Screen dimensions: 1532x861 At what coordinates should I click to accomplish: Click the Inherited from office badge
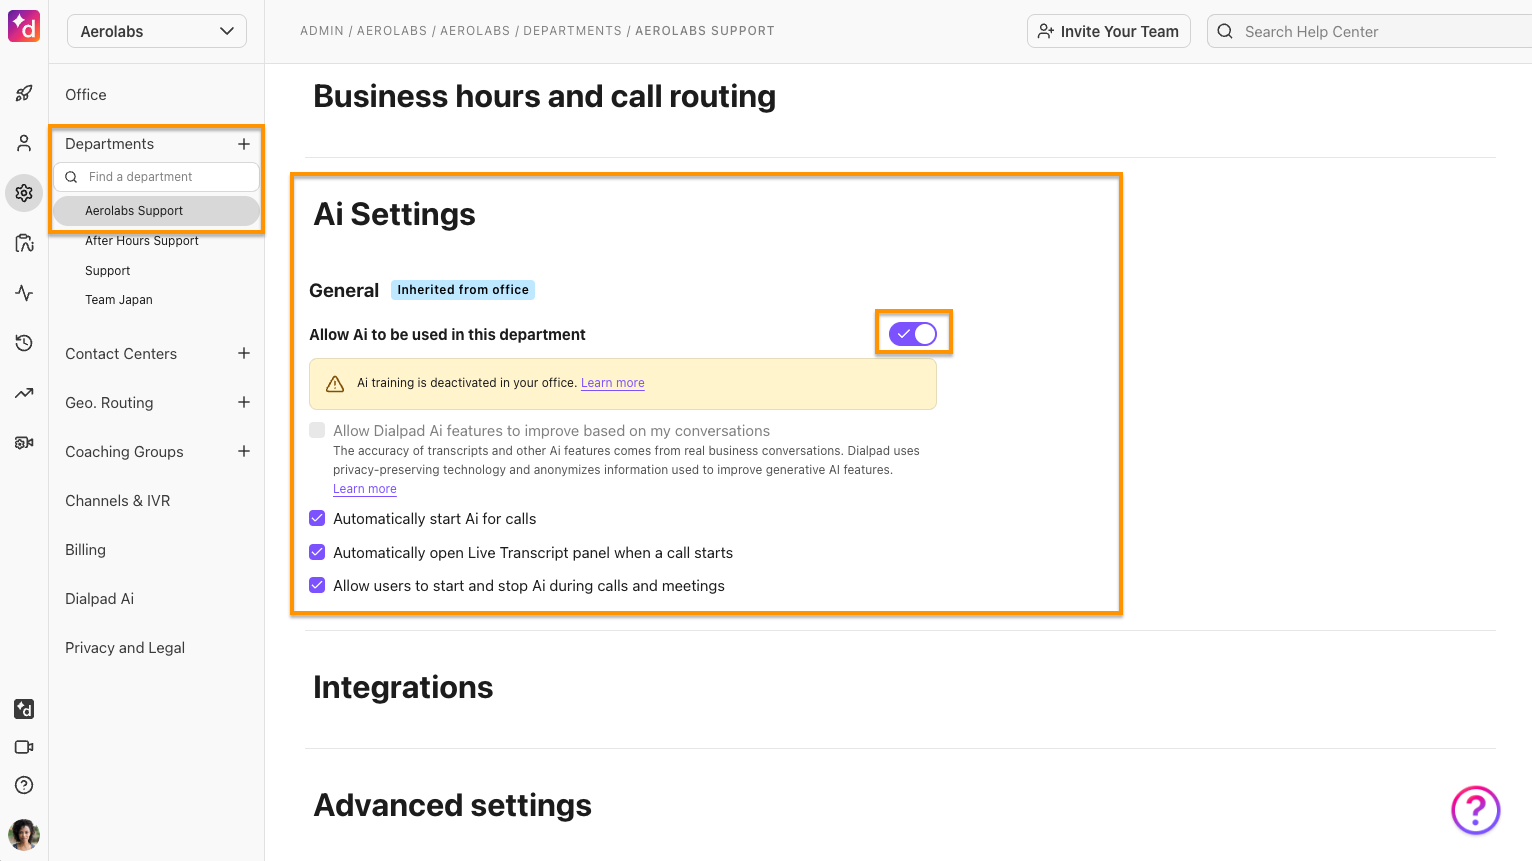463,290
